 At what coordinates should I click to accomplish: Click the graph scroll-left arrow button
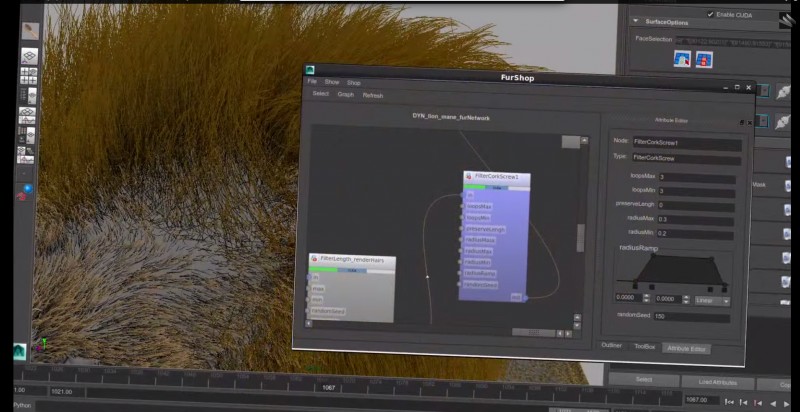click(560, 333)
